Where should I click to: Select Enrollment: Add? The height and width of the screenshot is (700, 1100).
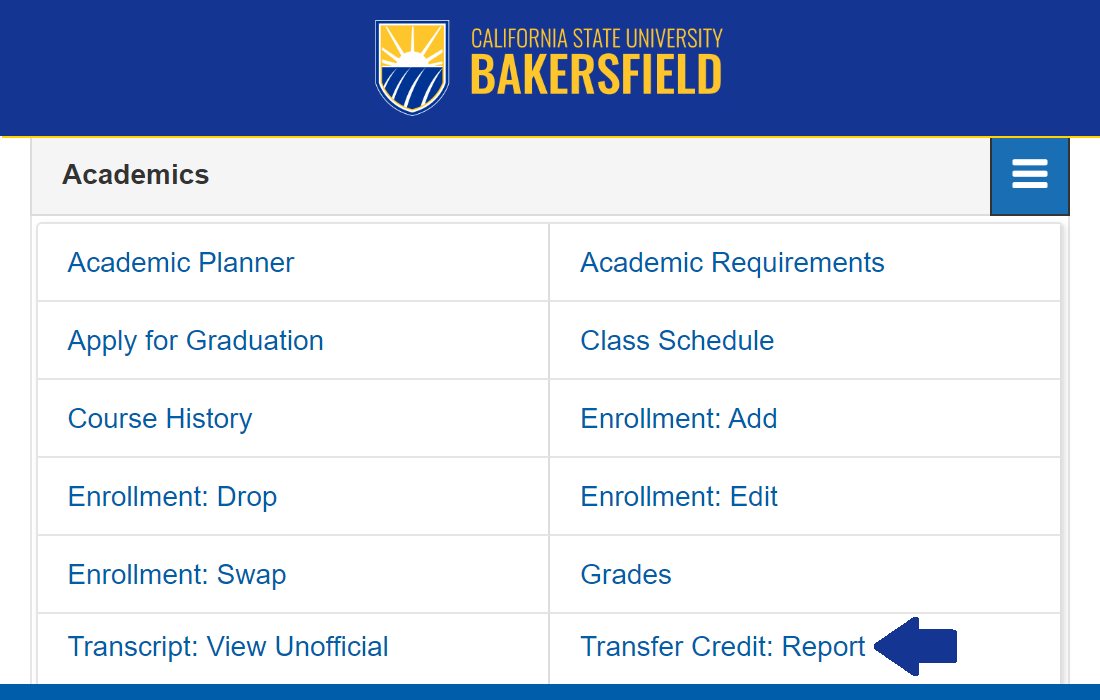[679, 418]
